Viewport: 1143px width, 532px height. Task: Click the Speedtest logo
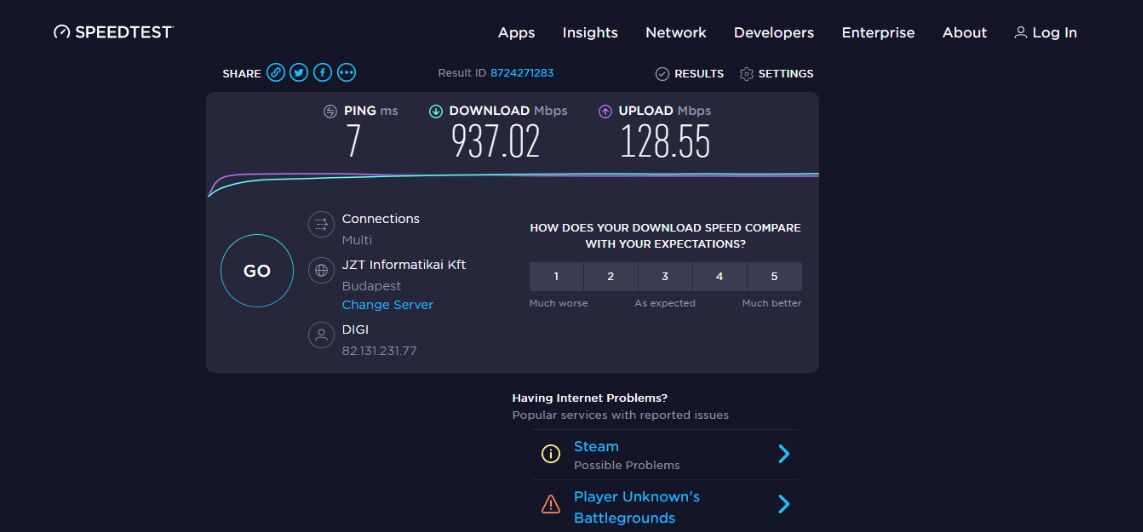tap(113, 32)
